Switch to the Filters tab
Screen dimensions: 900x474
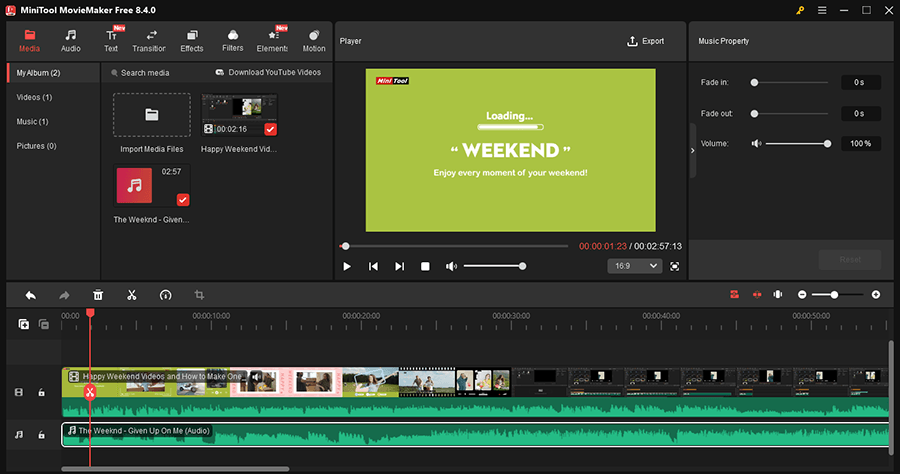[x=232, y=41]
